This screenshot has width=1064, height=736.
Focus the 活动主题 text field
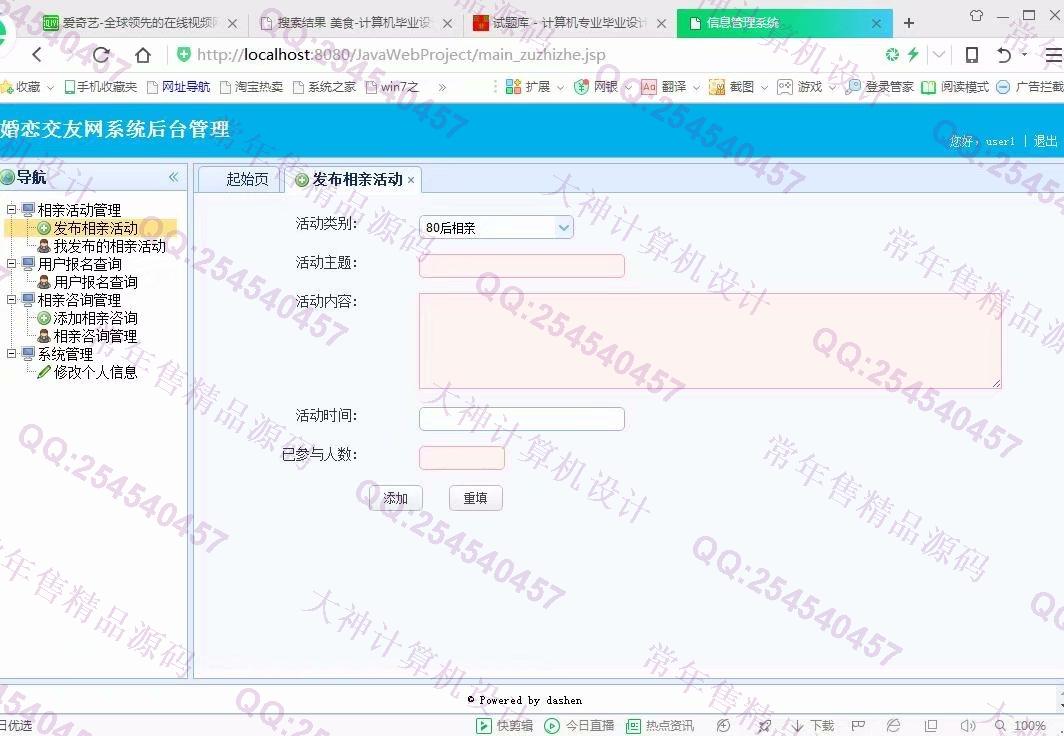[521, 266]
